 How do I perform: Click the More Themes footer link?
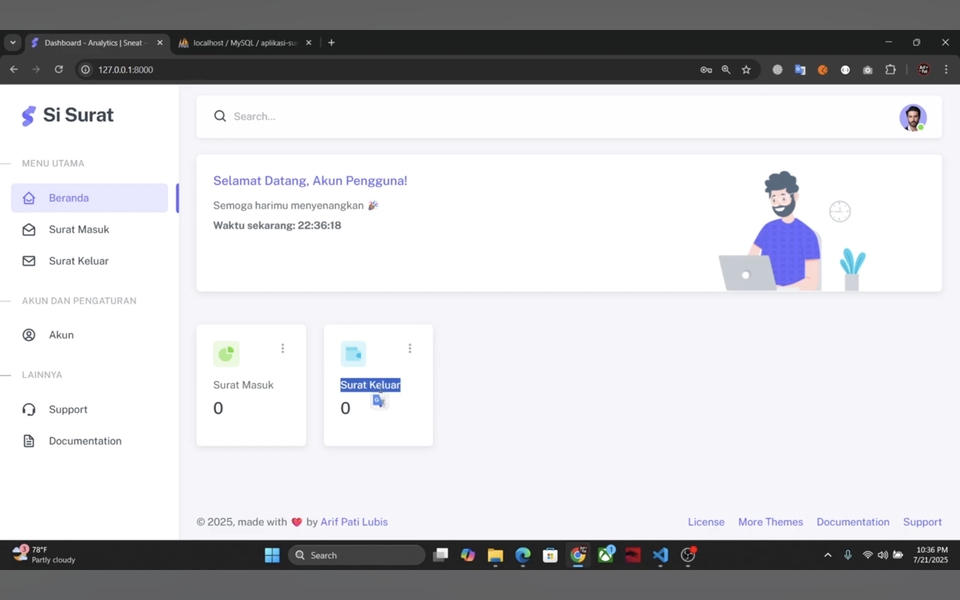770,522
